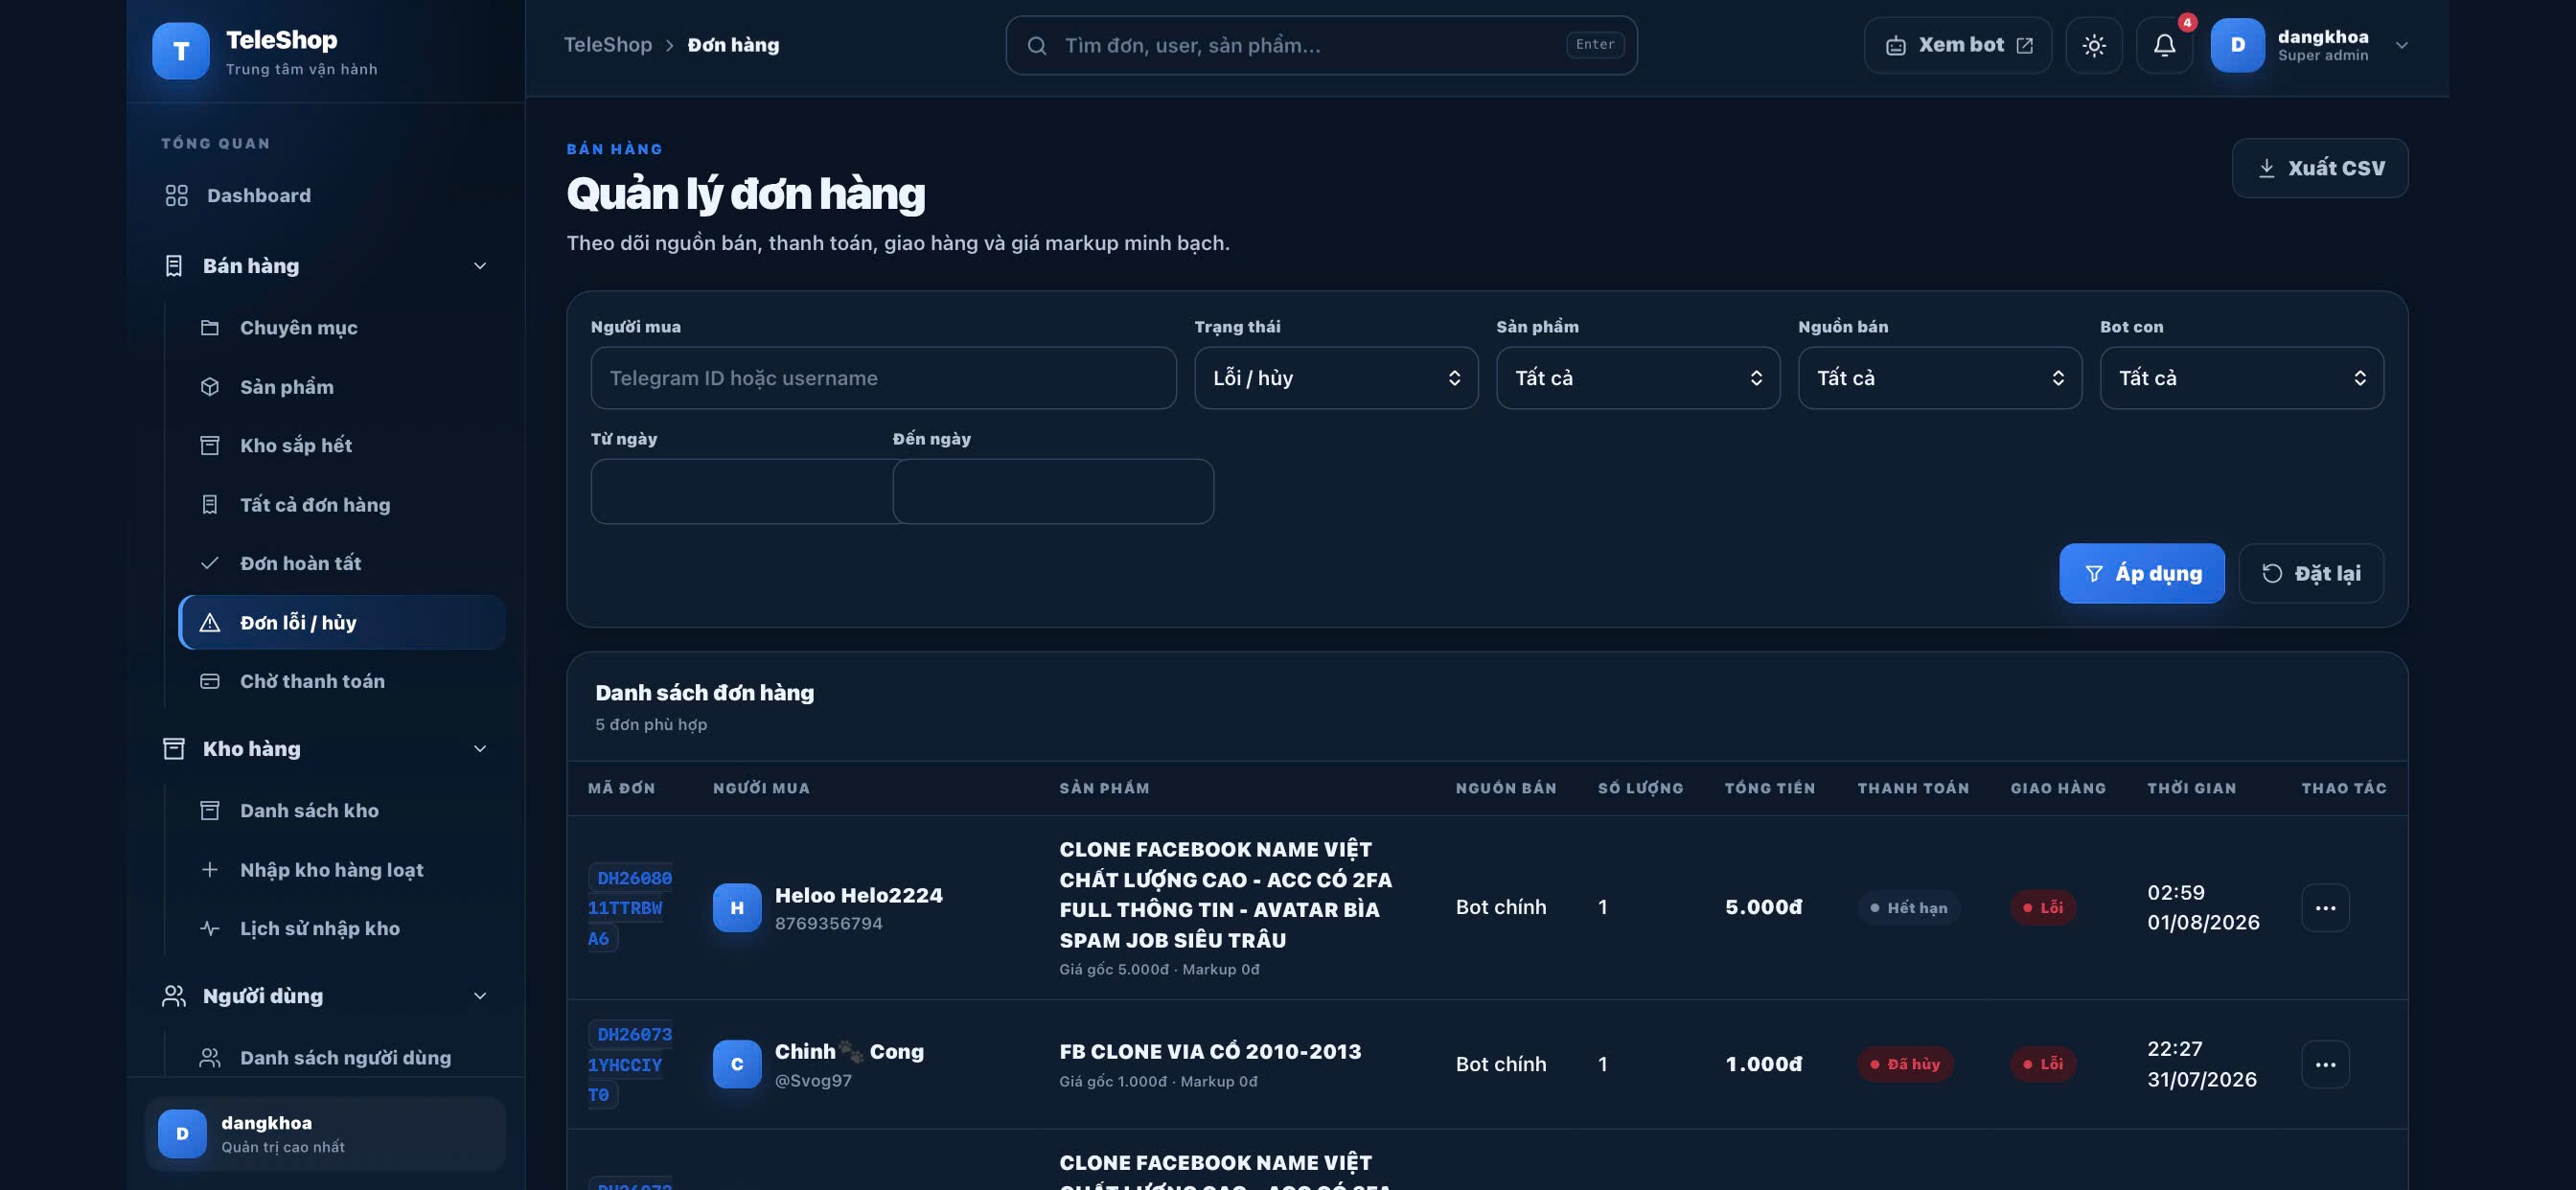Click the H avatar of Heloo Helo2224

[737, 908]
